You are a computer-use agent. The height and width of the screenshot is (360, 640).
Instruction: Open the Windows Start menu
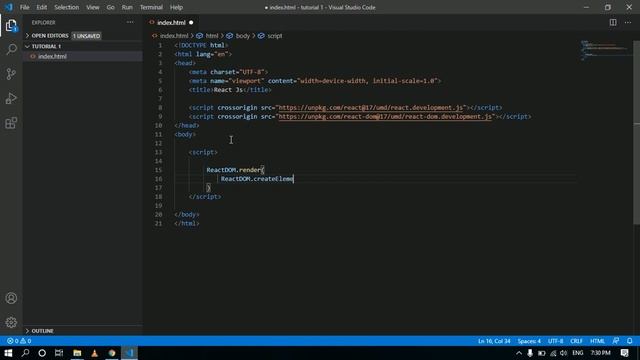(x=8, y=353)
